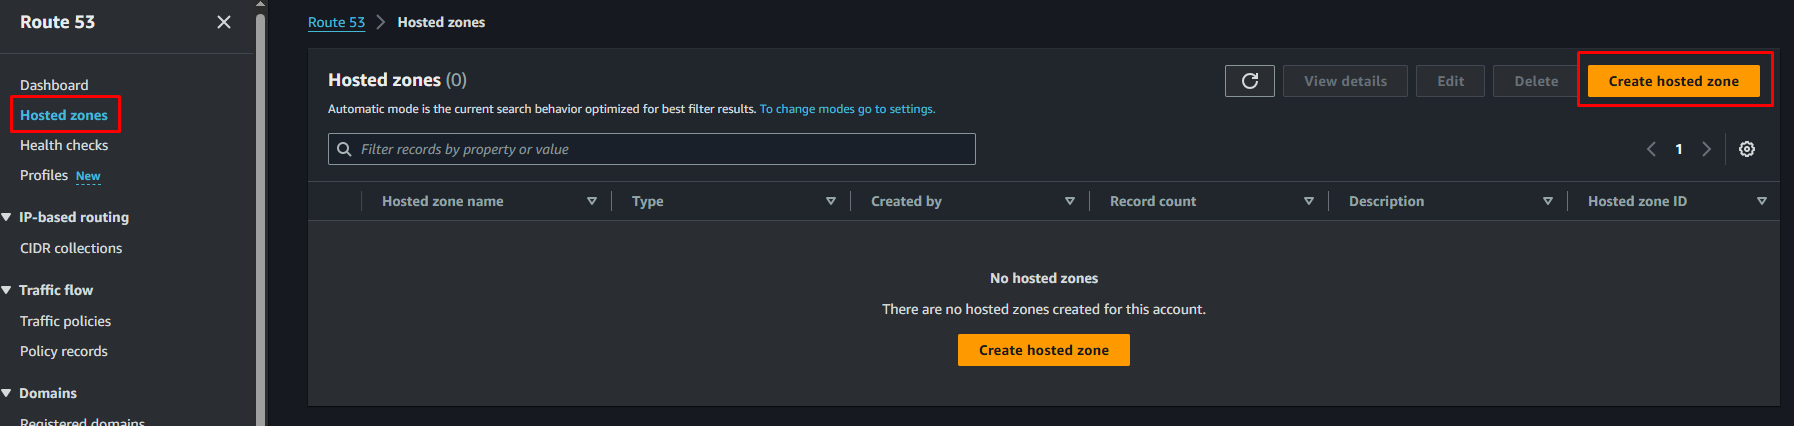This screenshot has width=1794, height=426.
Task: Go to previous page arrow
Action: (x=1651, y=149)
